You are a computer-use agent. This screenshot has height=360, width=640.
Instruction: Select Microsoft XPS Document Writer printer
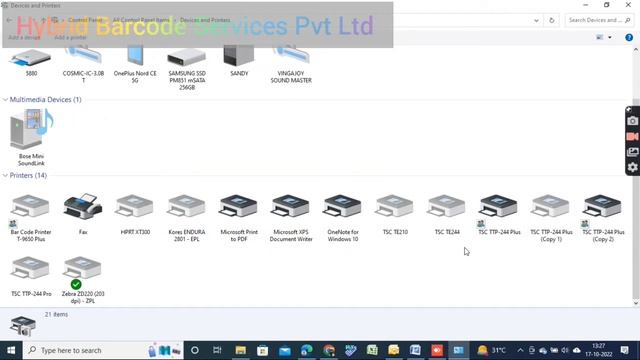tap(291, 218)
